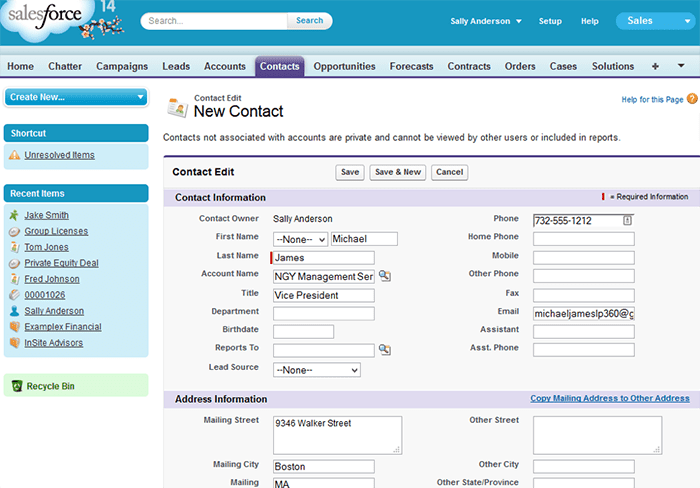Viewport: 700px width, 488px height.
Task: Open the Unresolved Items link
Action: 59,155
